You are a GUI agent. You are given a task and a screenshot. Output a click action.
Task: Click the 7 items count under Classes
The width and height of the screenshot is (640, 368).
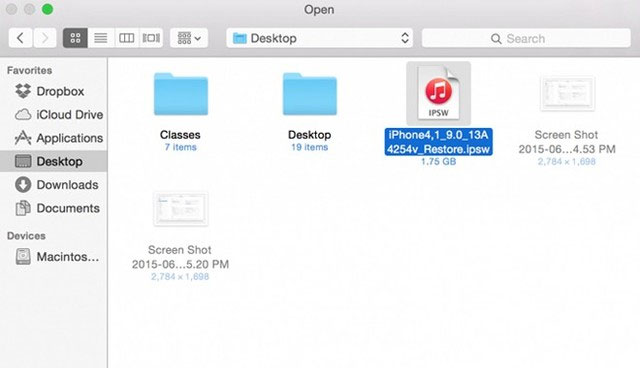(x=180, y=147)
